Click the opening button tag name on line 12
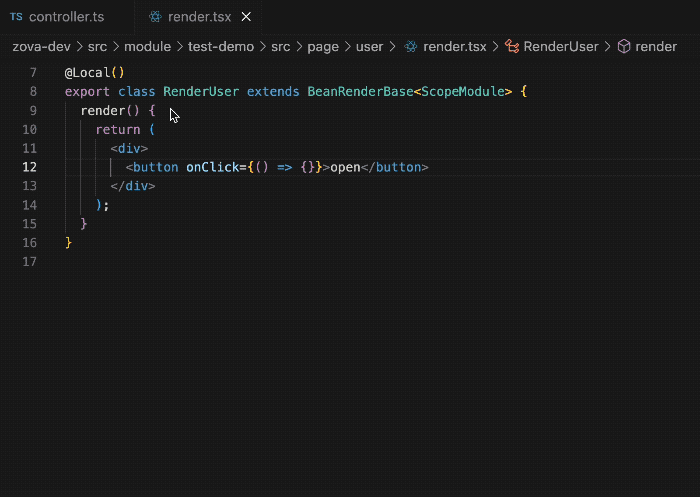Image resolution: width=700 pixels, height=497 pixels. pyautogui.click(x=155, y=167)
